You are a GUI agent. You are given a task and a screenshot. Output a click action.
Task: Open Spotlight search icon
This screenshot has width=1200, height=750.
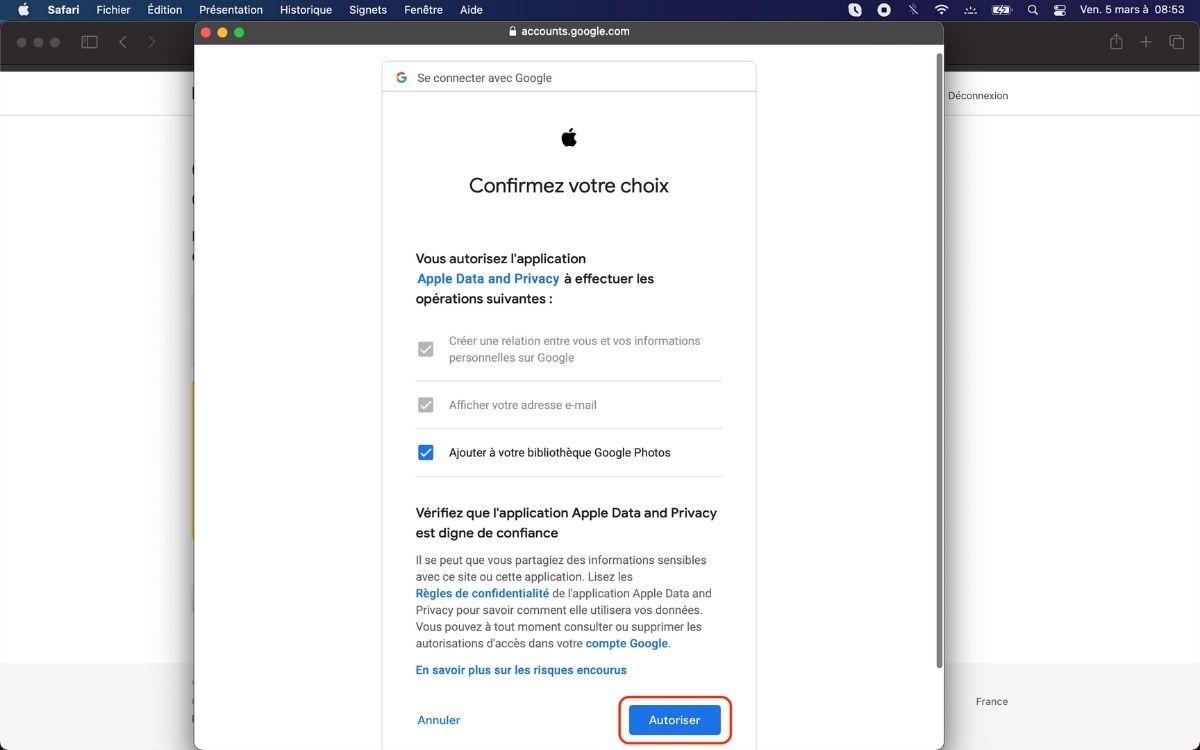tap(1033, 10)
